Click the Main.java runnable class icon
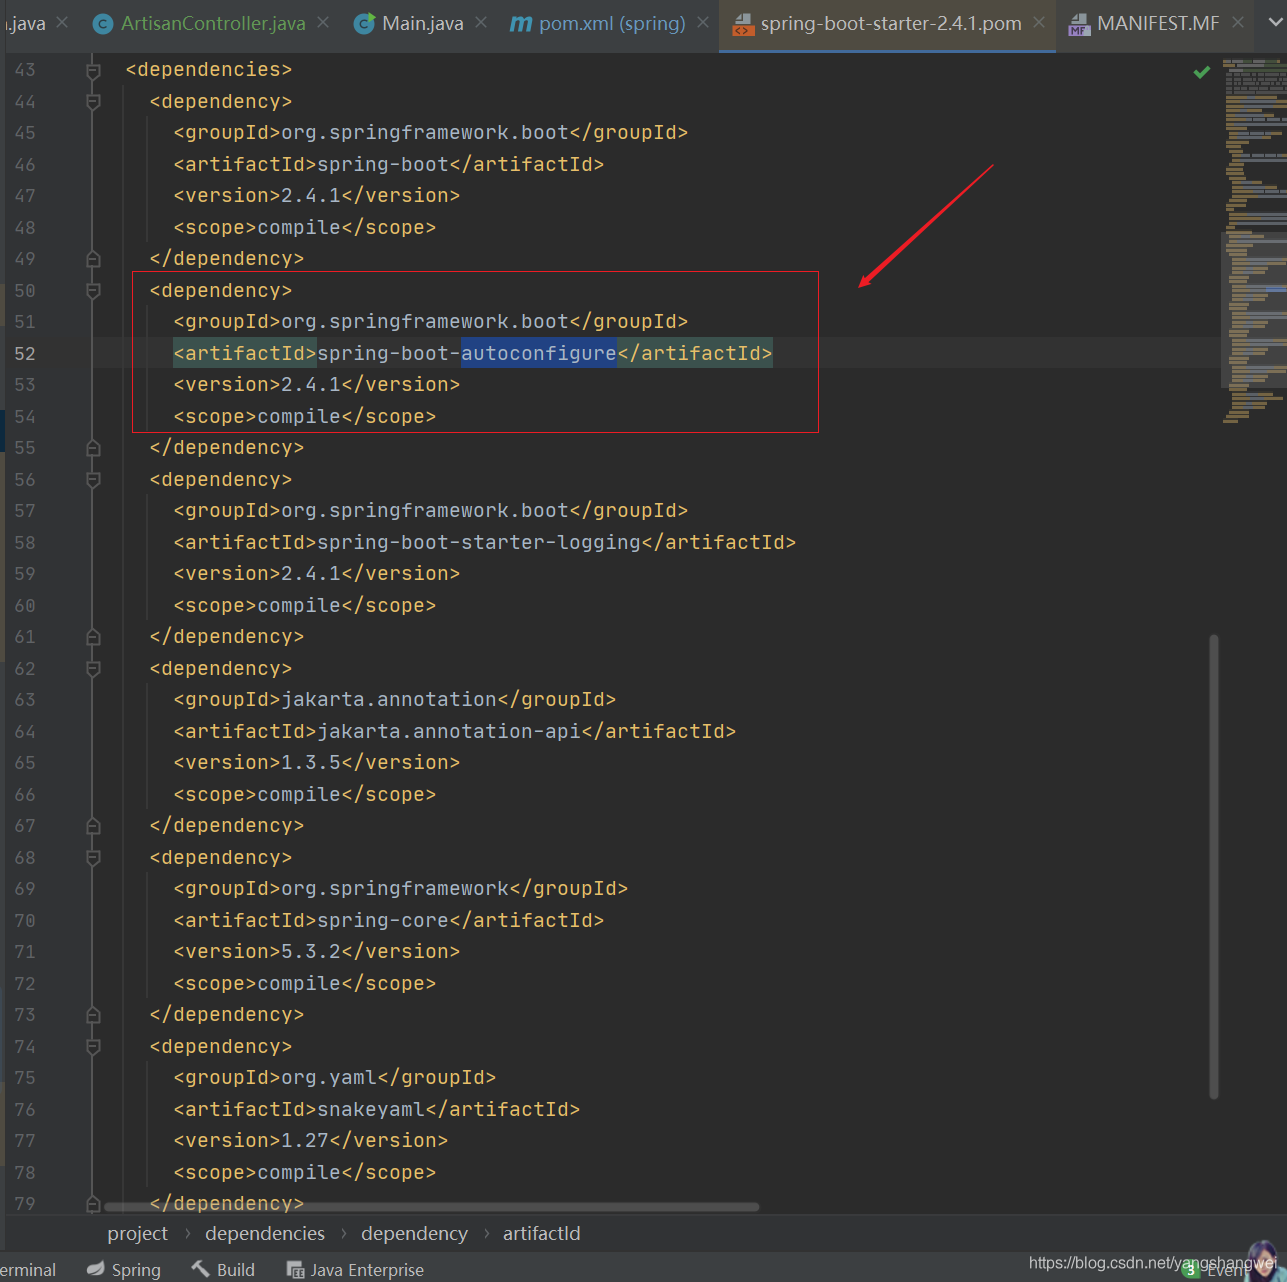Image resolution: width=1287 pixels, height=1282 pixels. click(x=365, y=23)
